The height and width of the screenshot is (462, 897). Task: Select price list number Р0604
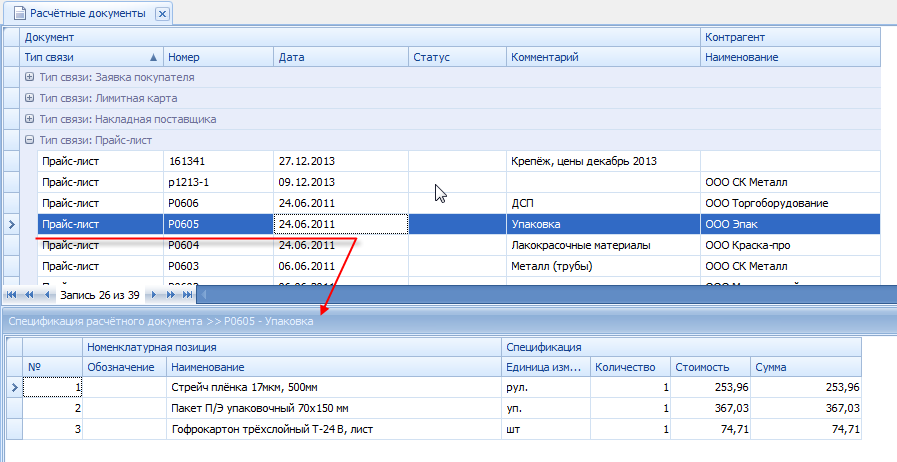(219, 245)
